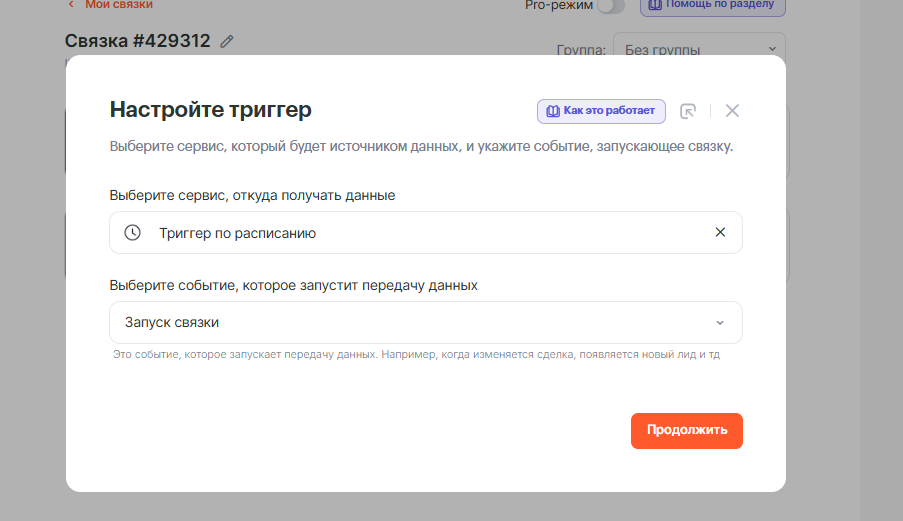The height and width of the screenshot is (521, 903).
Task: Click the back arrow beside Мои связки
Action: [x=71, y=5]
